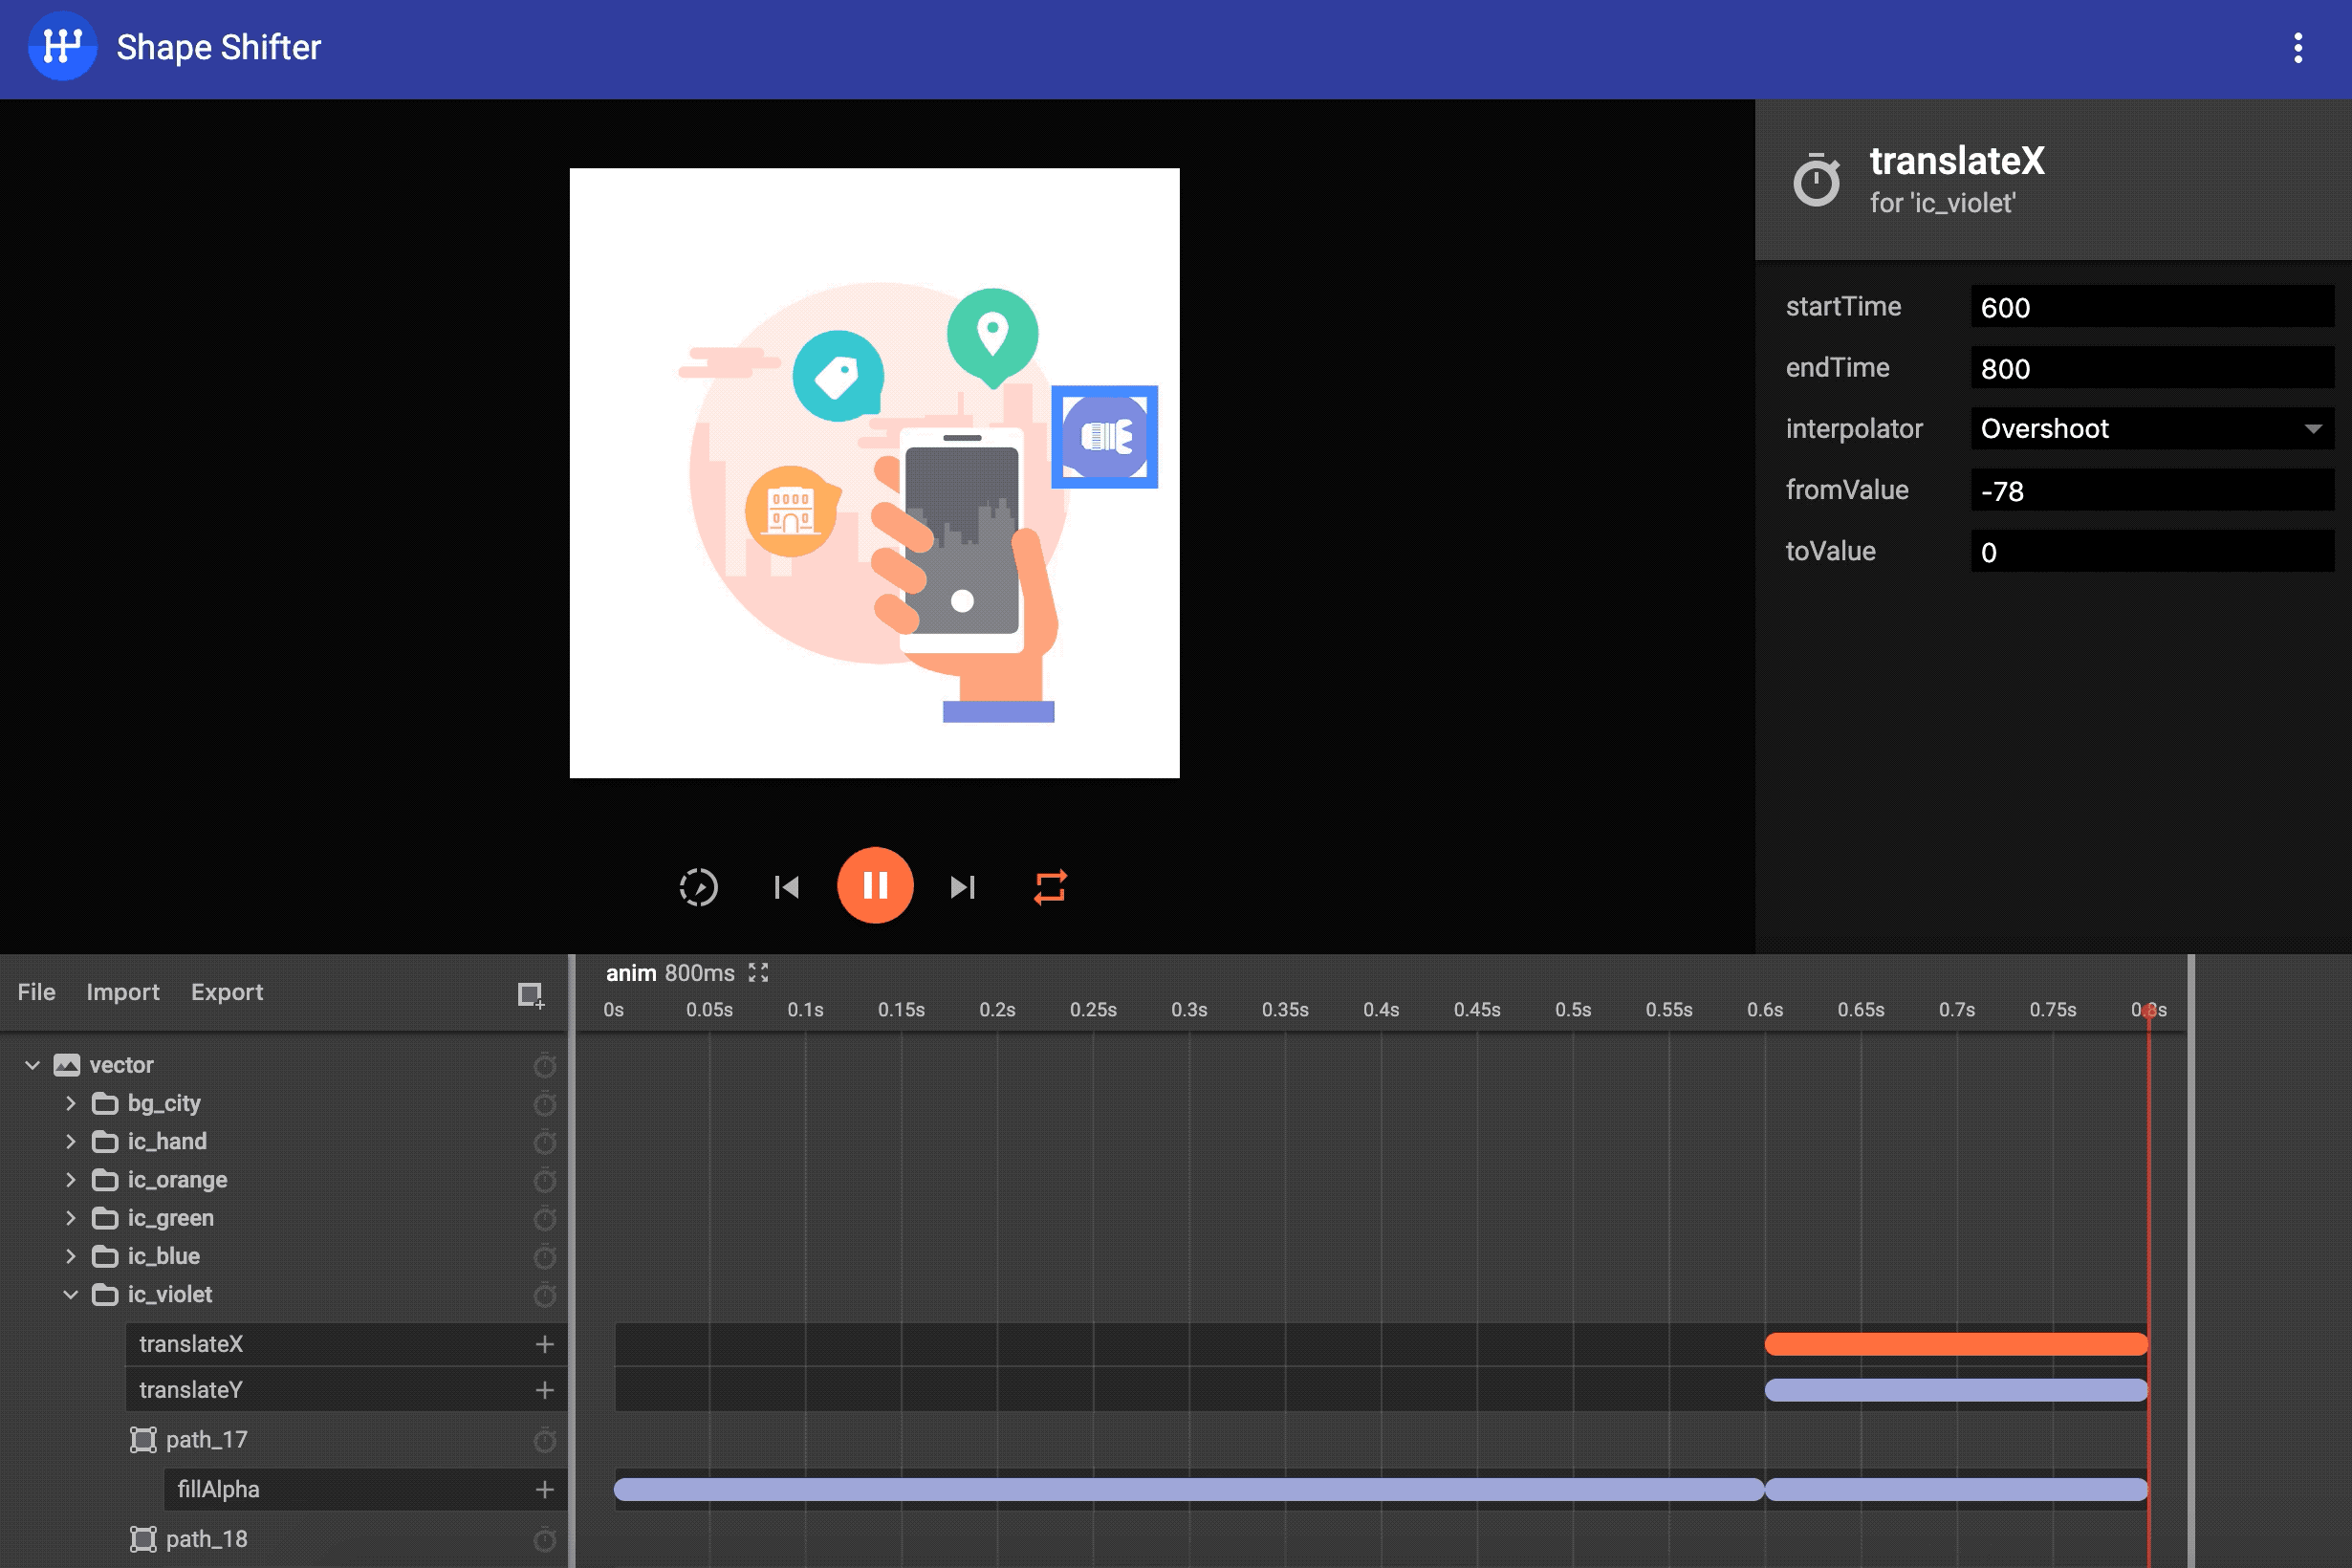
Task: Click the slow motion playback icon
Action: [x=698, y=886]
